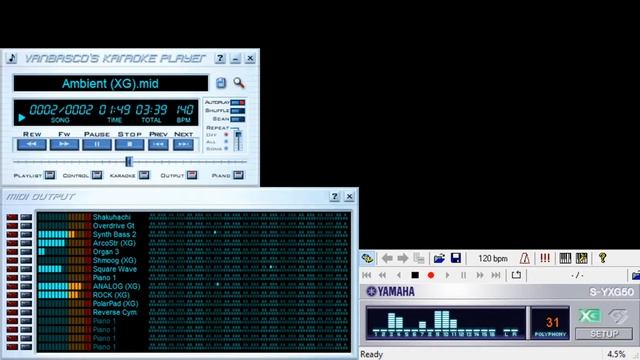Image resolution: width=640 pixels, height=360 pixels.
Task: Toggle the Autoplay switch
Action: 238,102
